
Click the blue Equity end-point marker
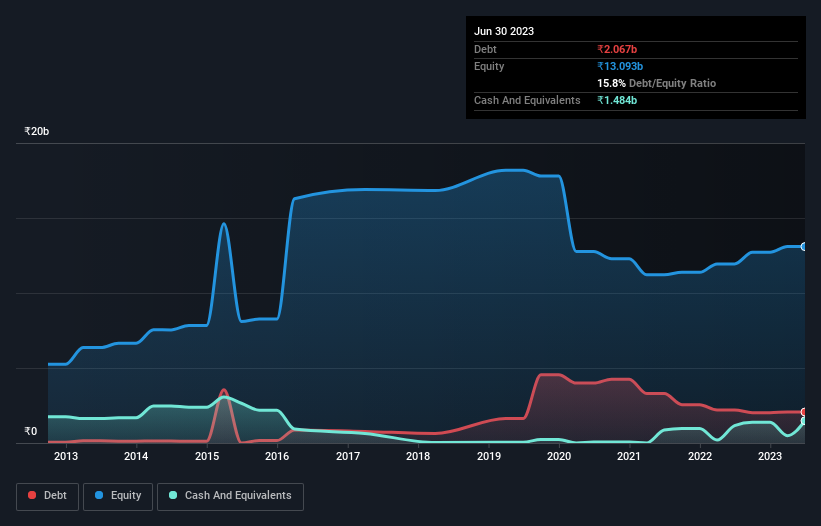click(804, 247)
